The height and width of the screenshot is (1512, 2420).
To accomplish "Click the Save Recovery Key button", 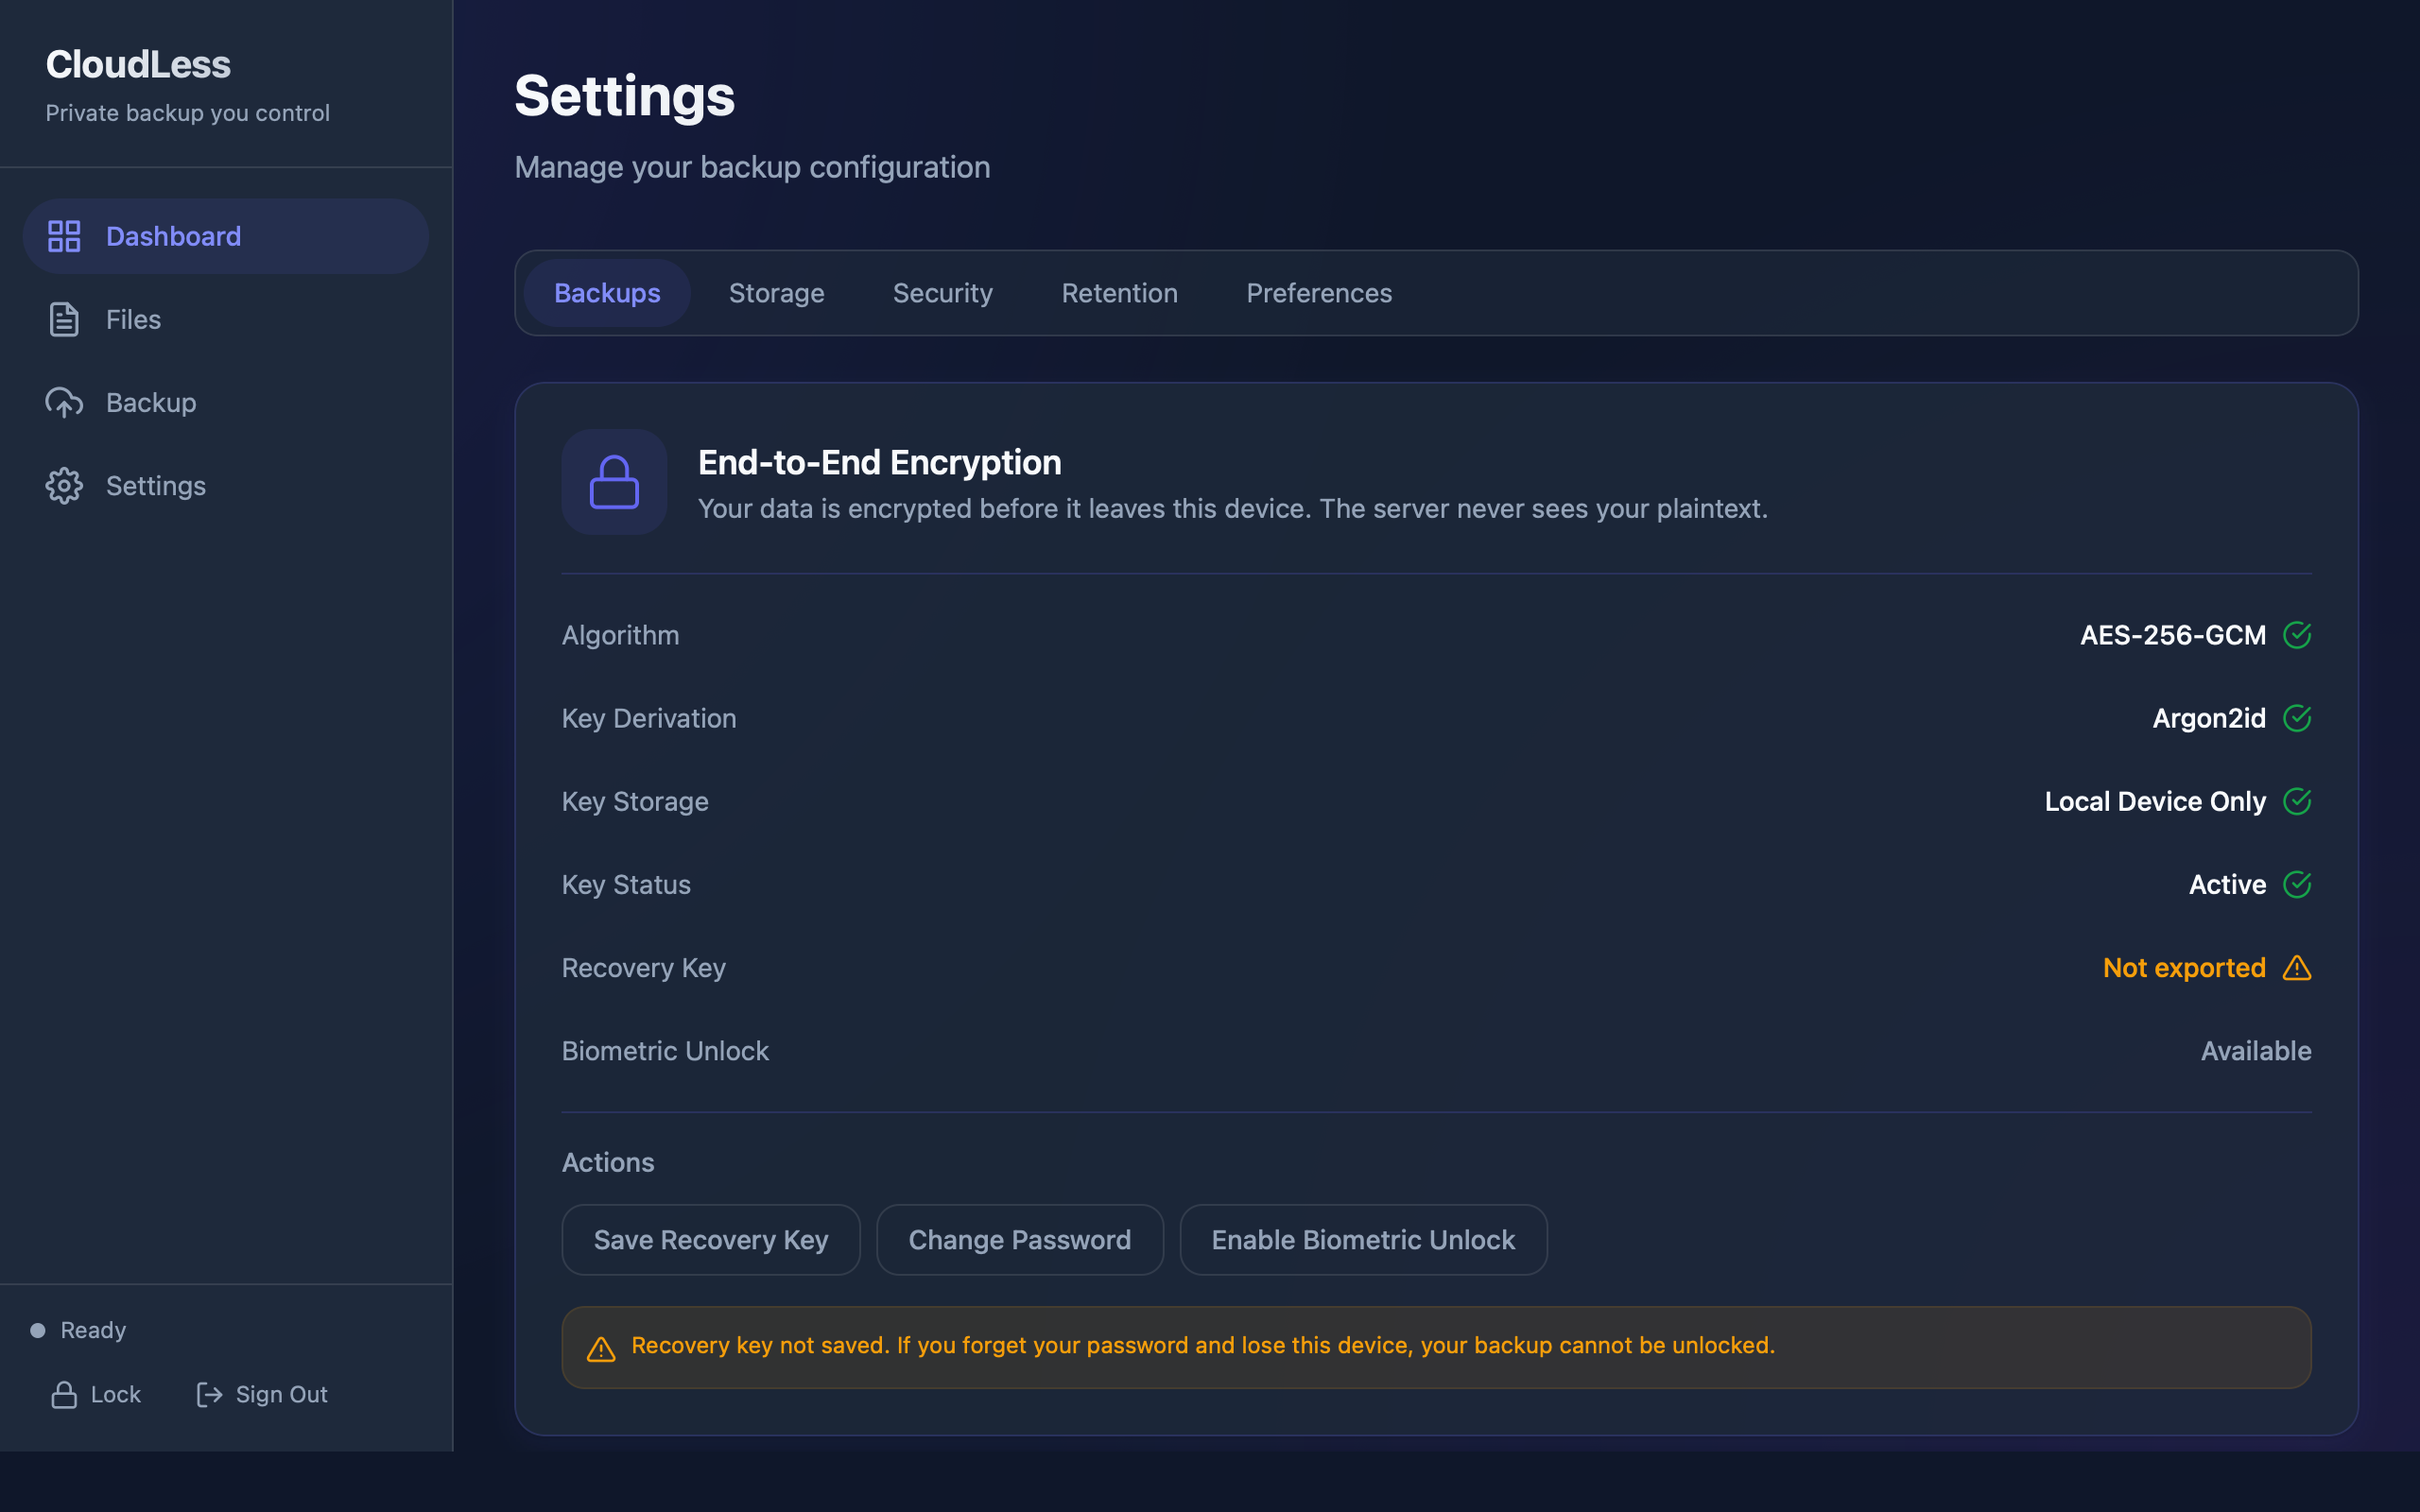I will (x=711, y=1240).
